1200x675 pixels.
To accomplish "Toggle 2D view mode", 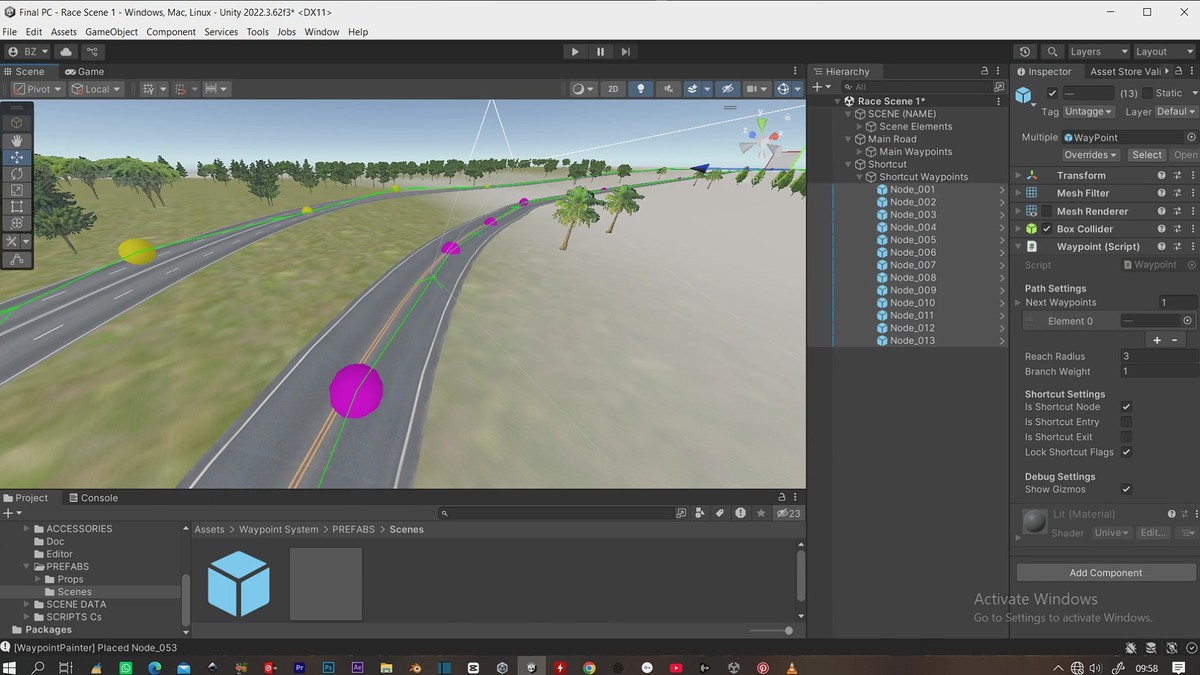I will coord(613,89).
